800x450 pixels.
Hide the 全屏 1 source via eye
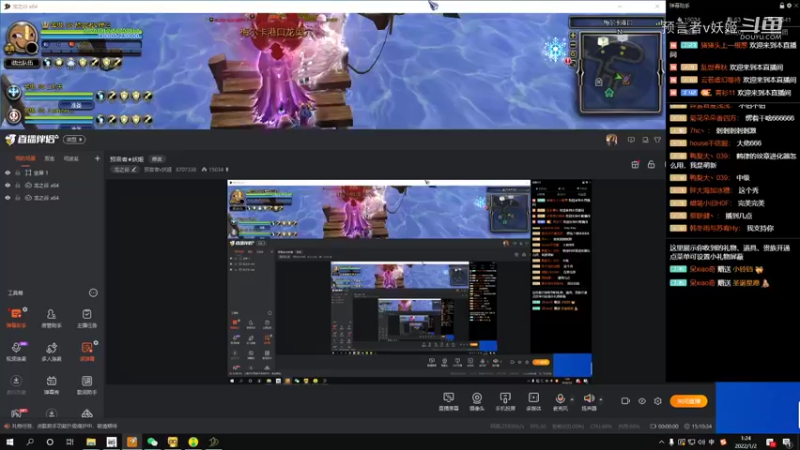tap(7, 173)
